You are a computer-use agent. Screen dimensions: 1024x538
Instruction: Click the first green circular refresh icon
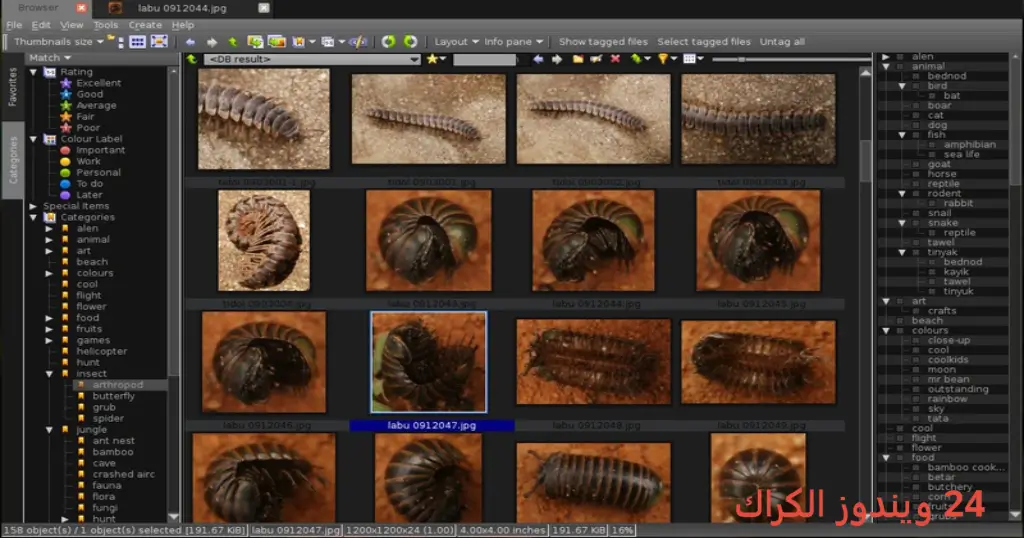coord(389,42)
